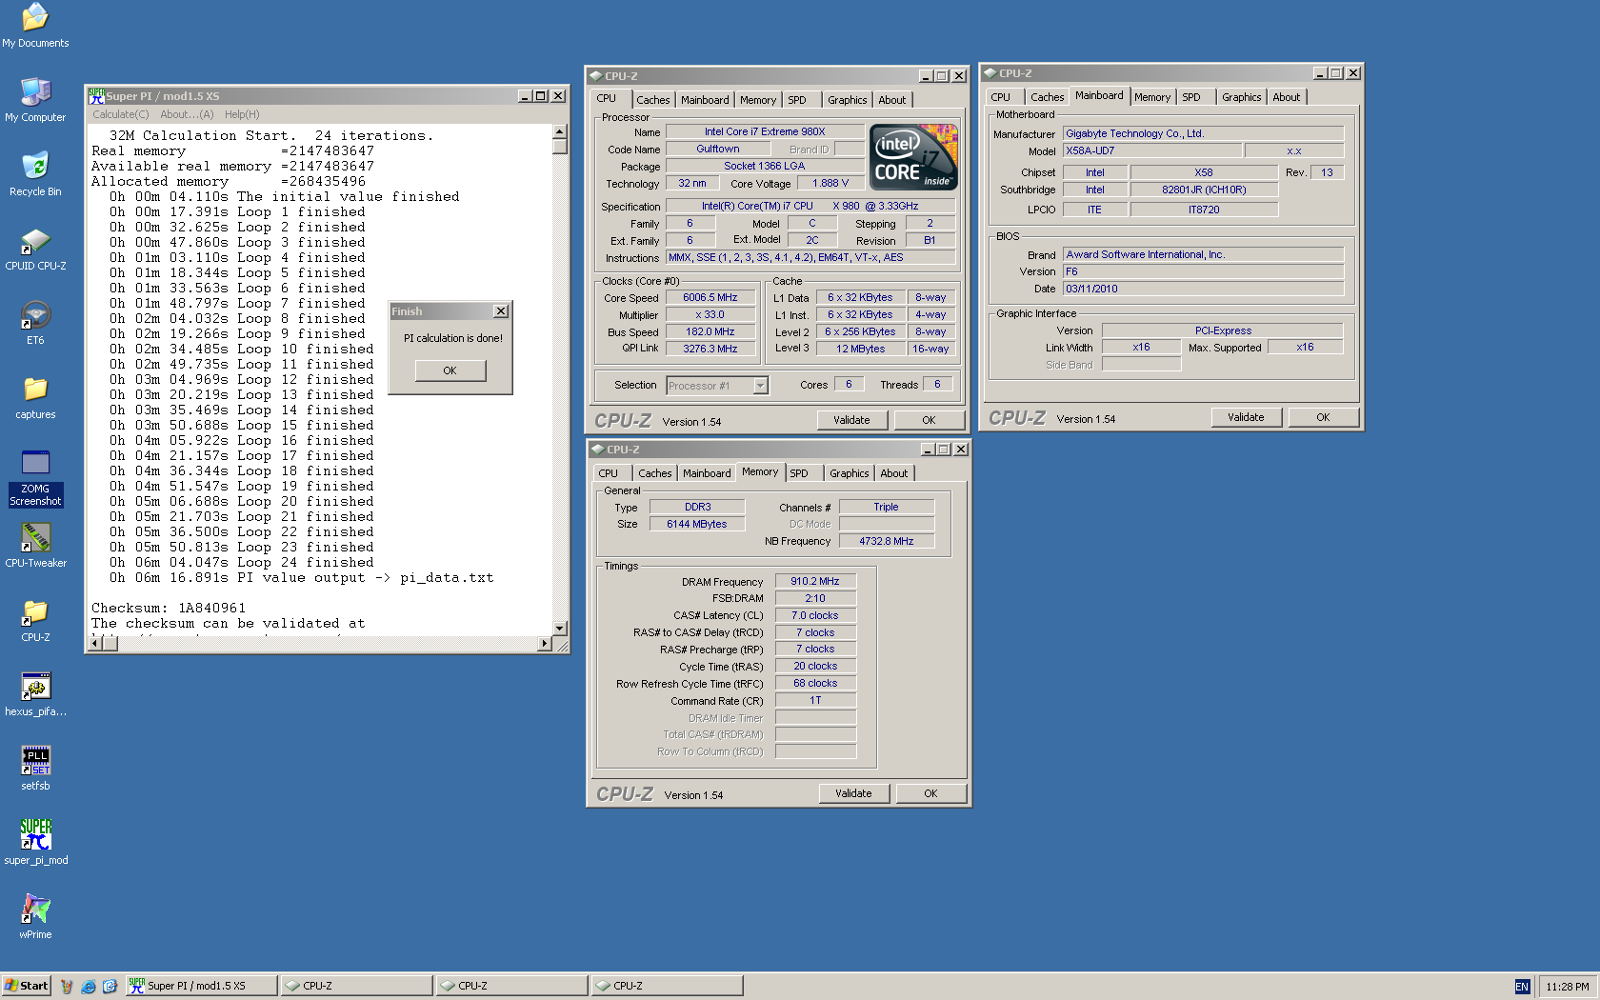The height and width of the screenshot is (1000, 1600).
Task: Switch to Memory tab in CPU tab window
Action: pyautogui.click(x=758, y=100)
